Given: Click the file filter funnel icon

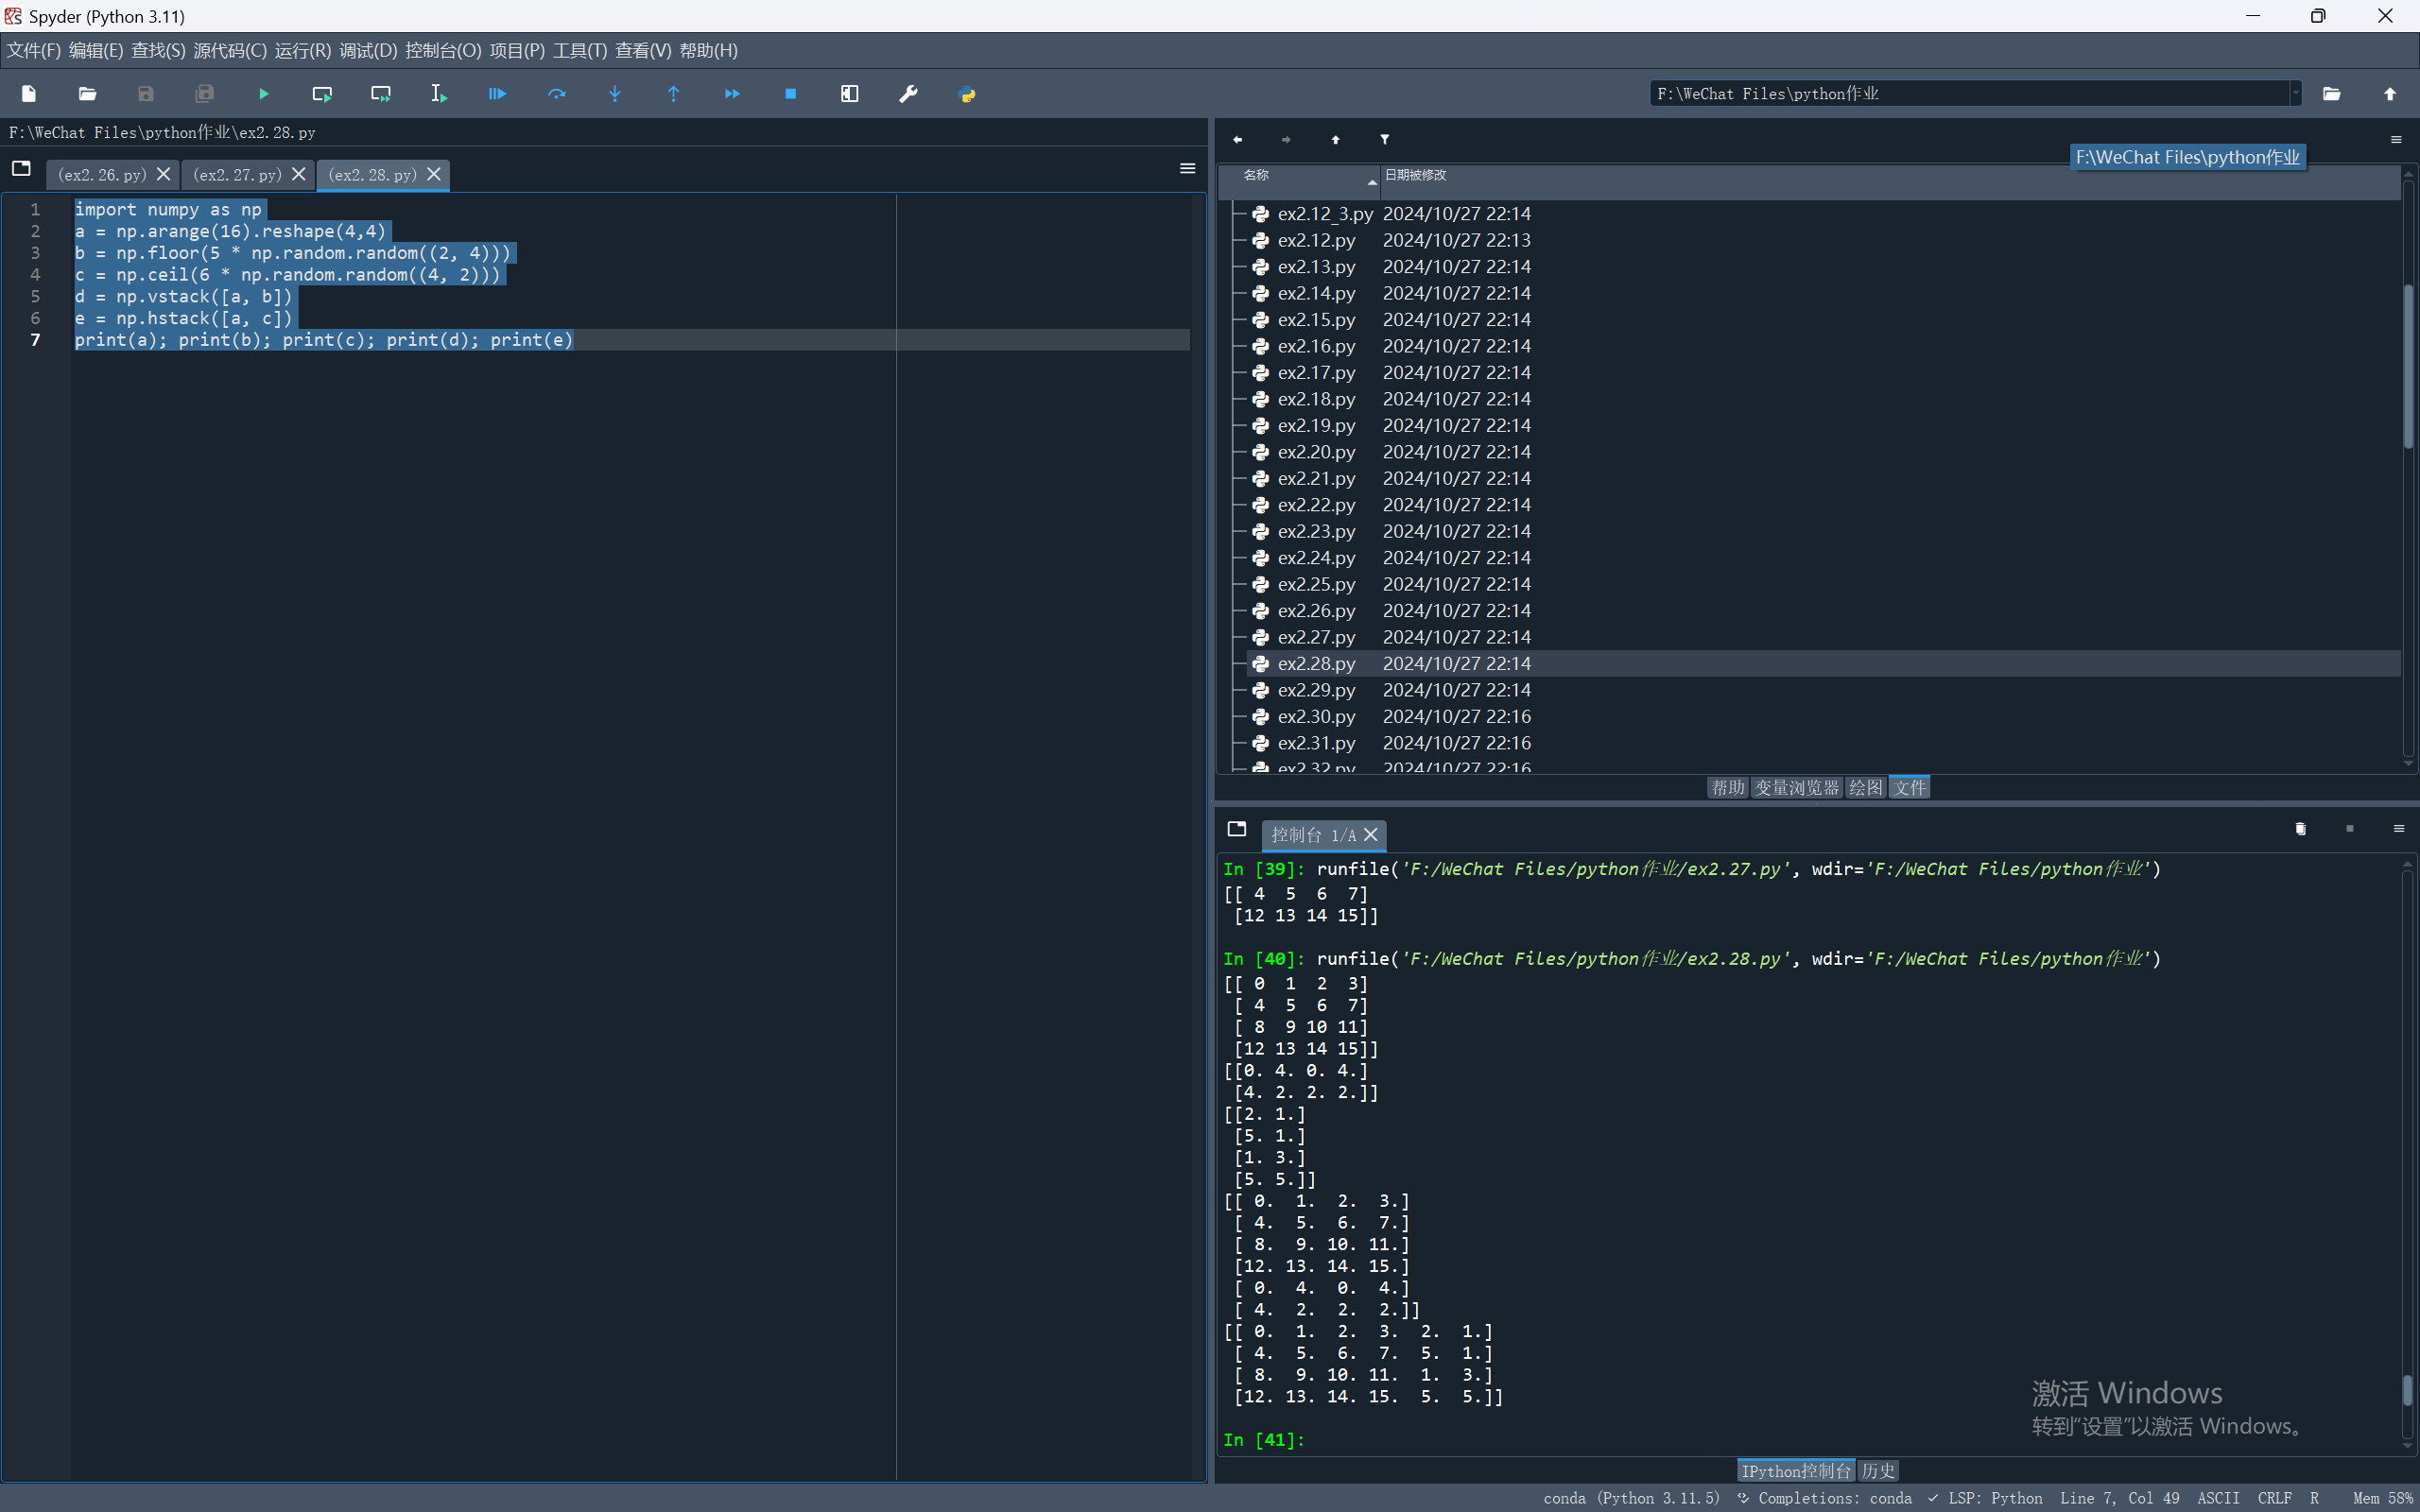Looking at the screenshot, I should point(1384,140).
